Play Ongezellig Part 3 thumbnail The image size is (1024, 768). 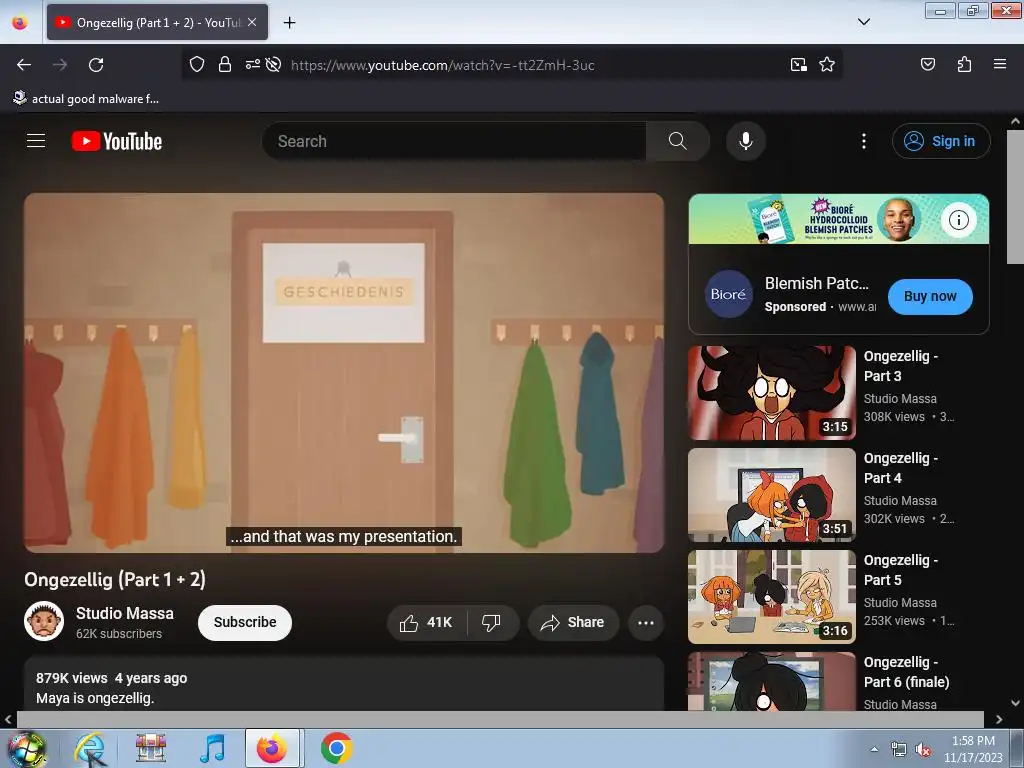(x=771, y=393)
